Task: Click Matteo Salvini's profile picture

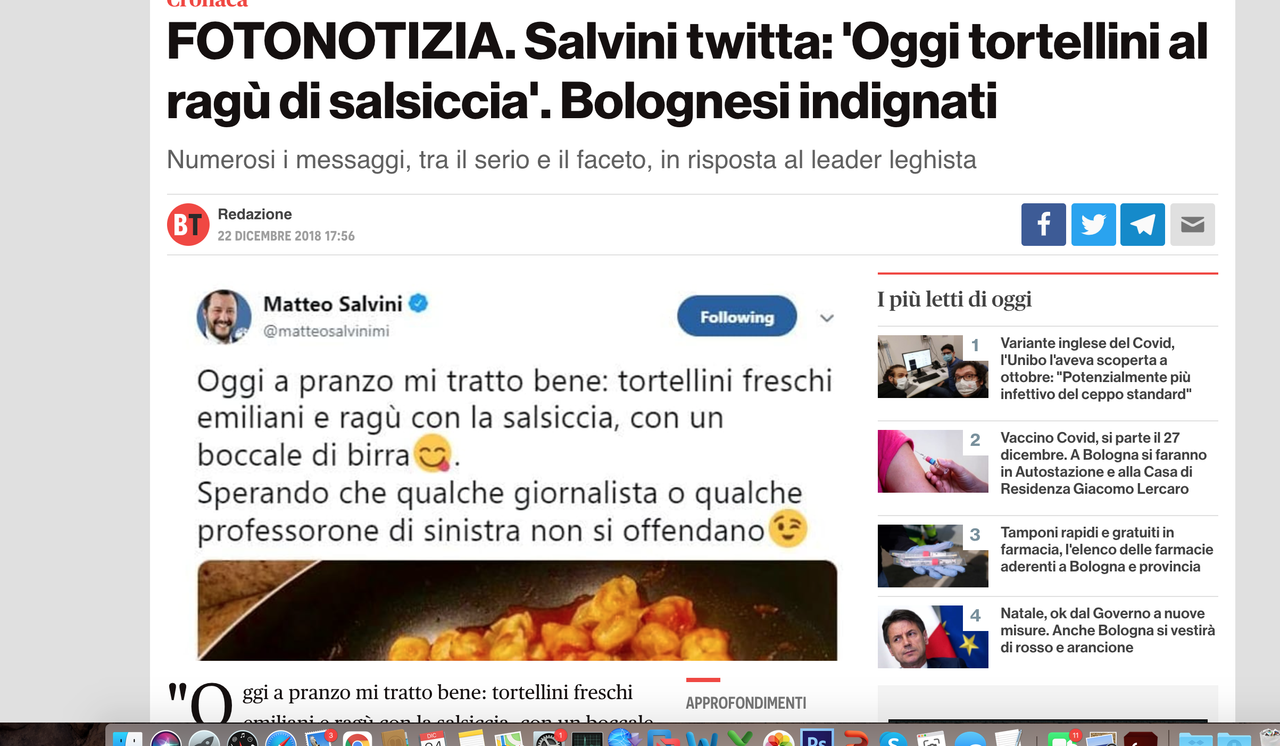Action: 223,317
